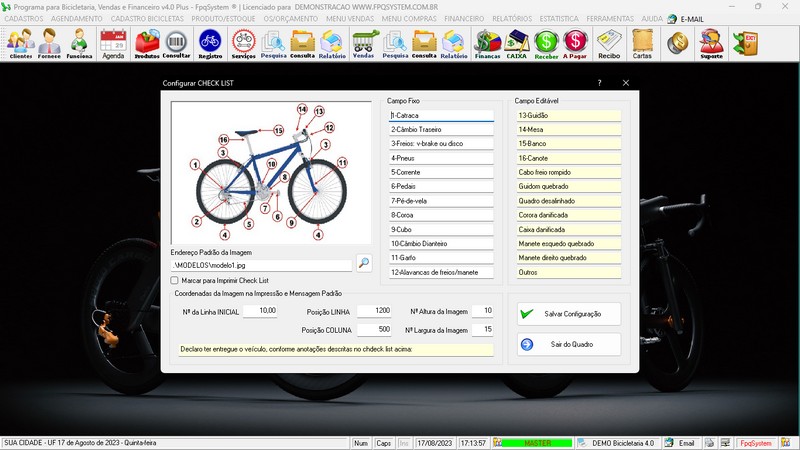
Task: Open the PRODUTO/ESTOQUE menu
Action: (223, 18)
